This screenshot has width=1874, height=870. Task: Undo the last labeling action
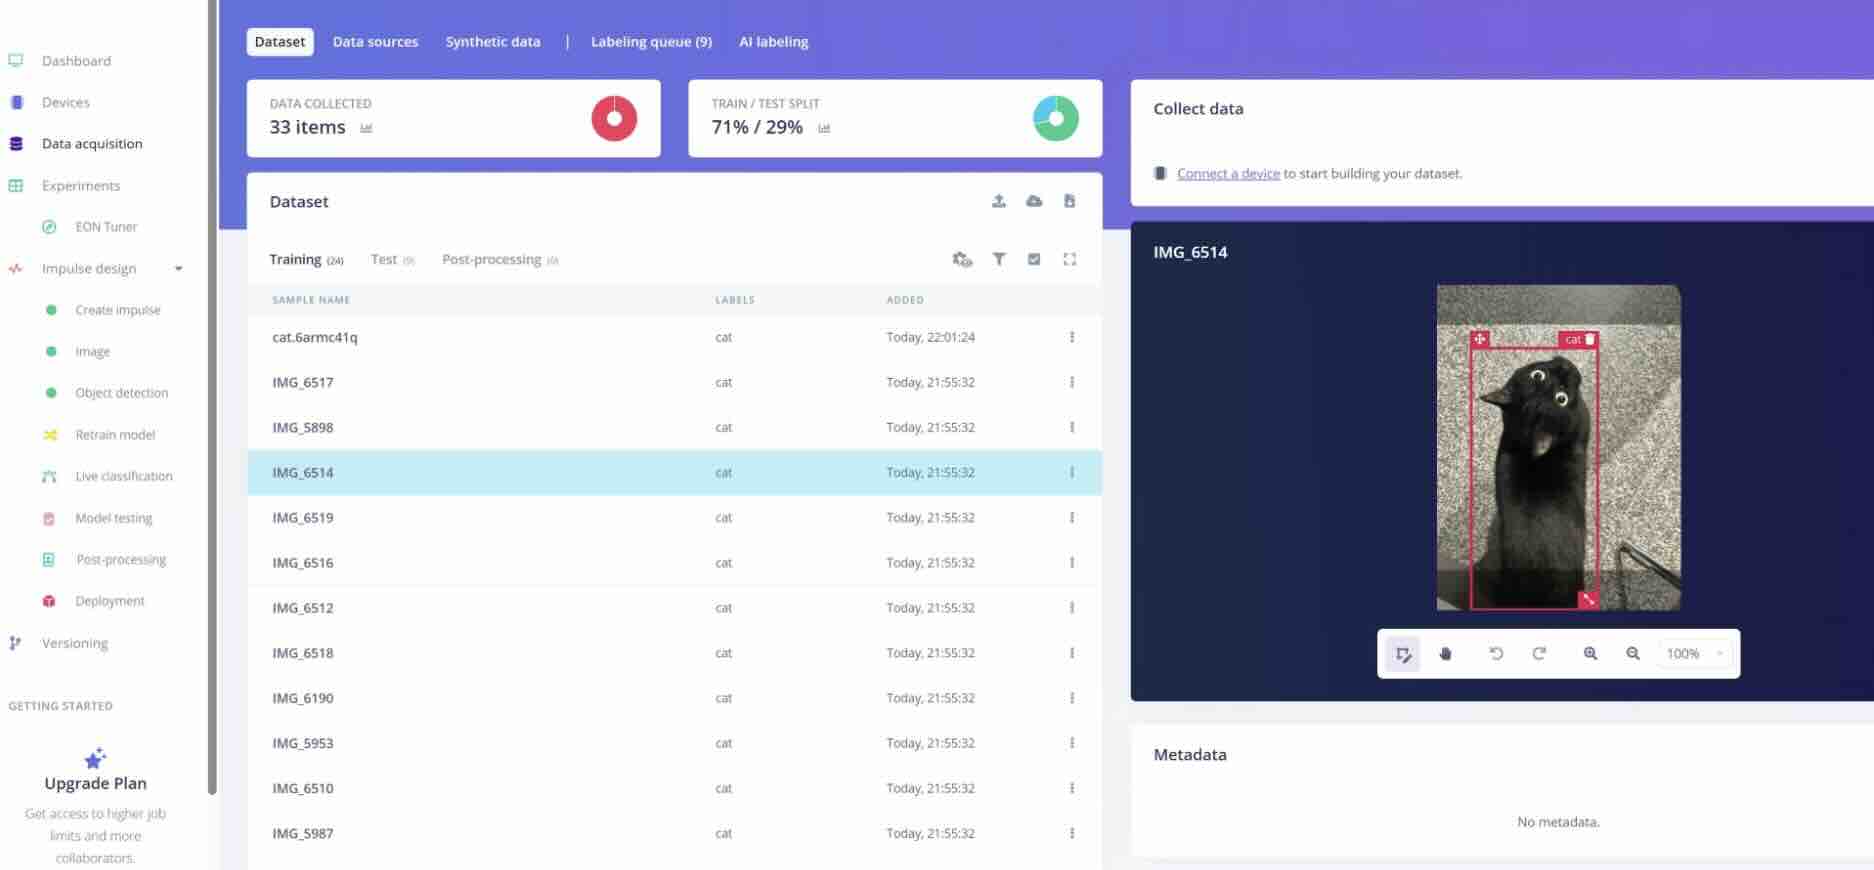pyautogui.click(x=1496, y=654)
